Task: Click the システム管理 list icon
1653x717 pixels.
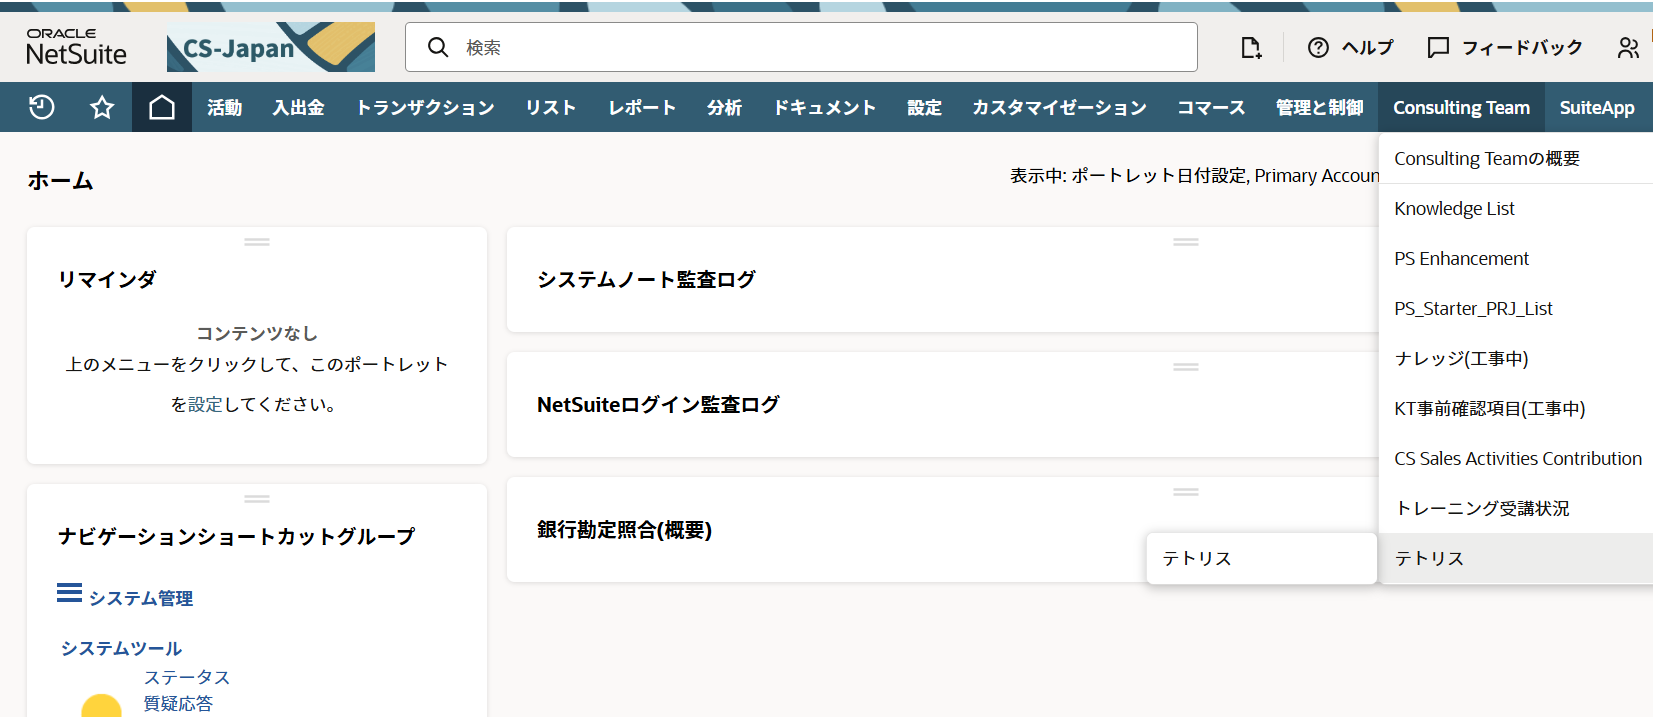Action: click(69, 593)
